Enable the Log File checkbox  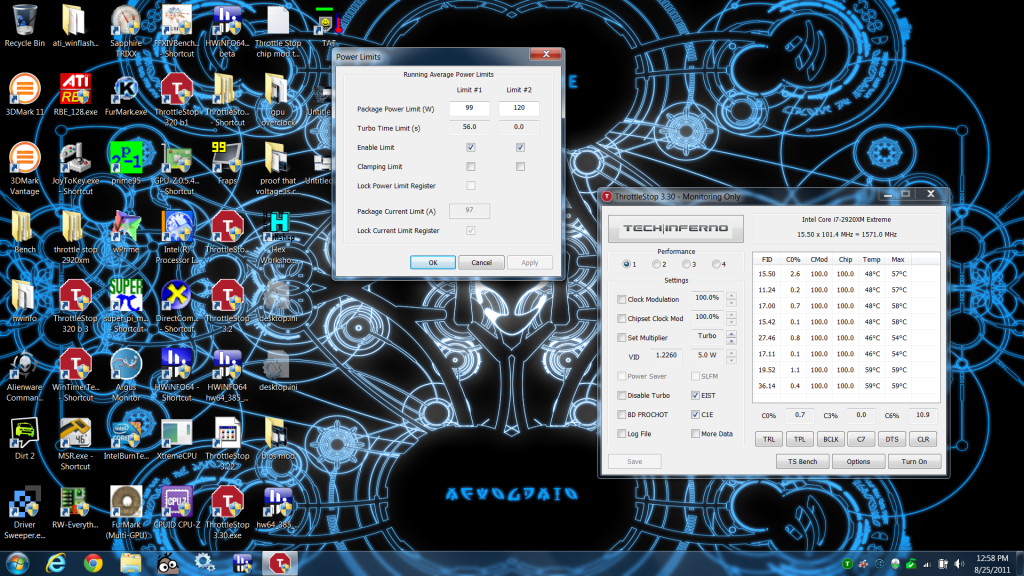pyautogui.click(x=621, y=434)
